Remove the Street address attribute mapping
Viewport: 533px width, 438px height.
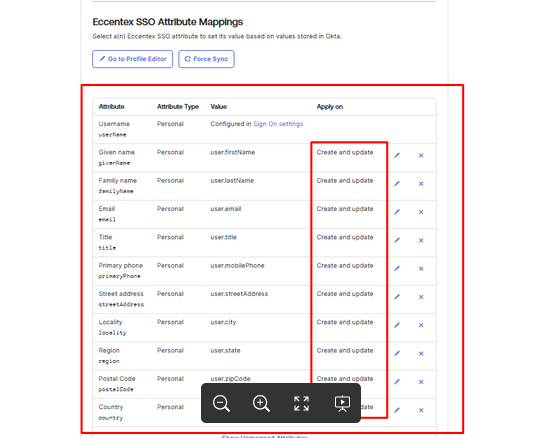click(421, 297)
